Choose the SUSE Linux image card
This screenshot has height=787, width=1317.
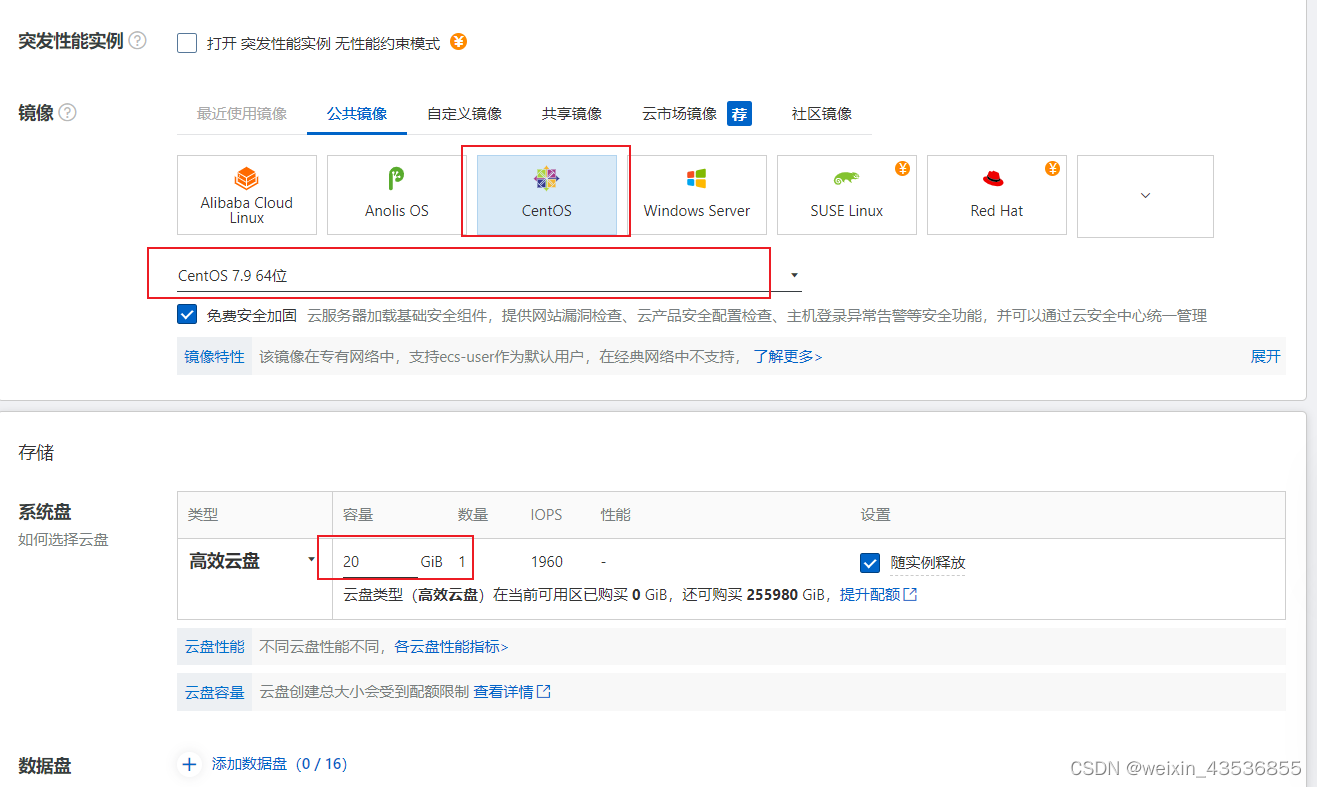point(847,195)
